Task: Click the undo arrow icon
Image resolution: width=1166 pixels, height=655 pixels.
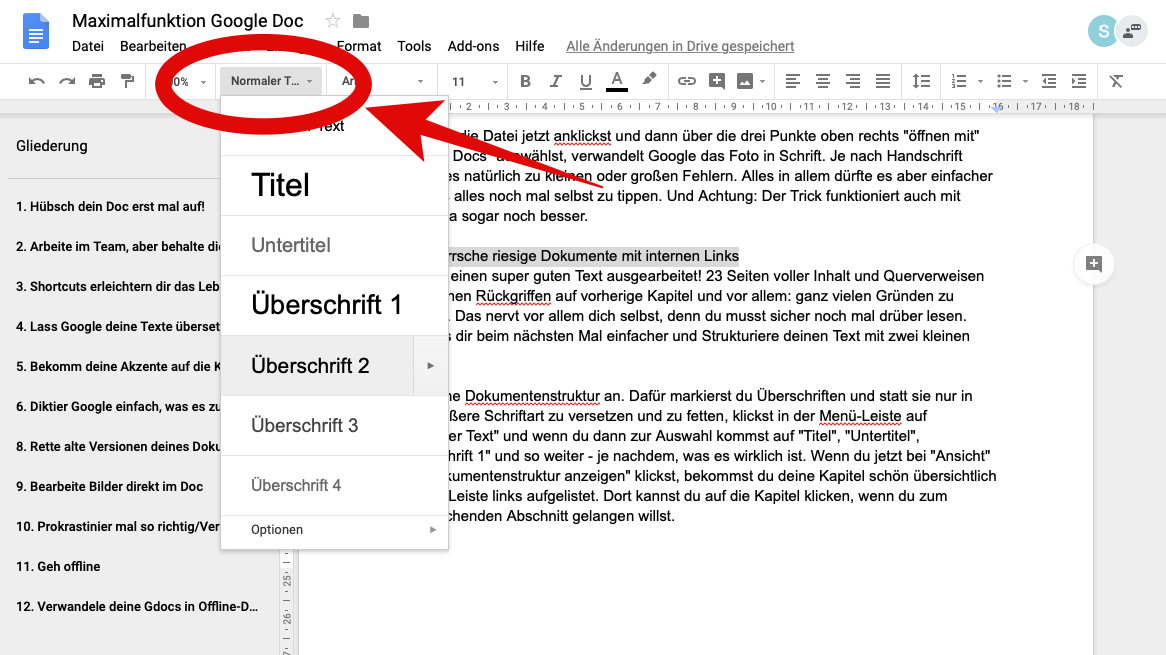Action: point(36,81)
